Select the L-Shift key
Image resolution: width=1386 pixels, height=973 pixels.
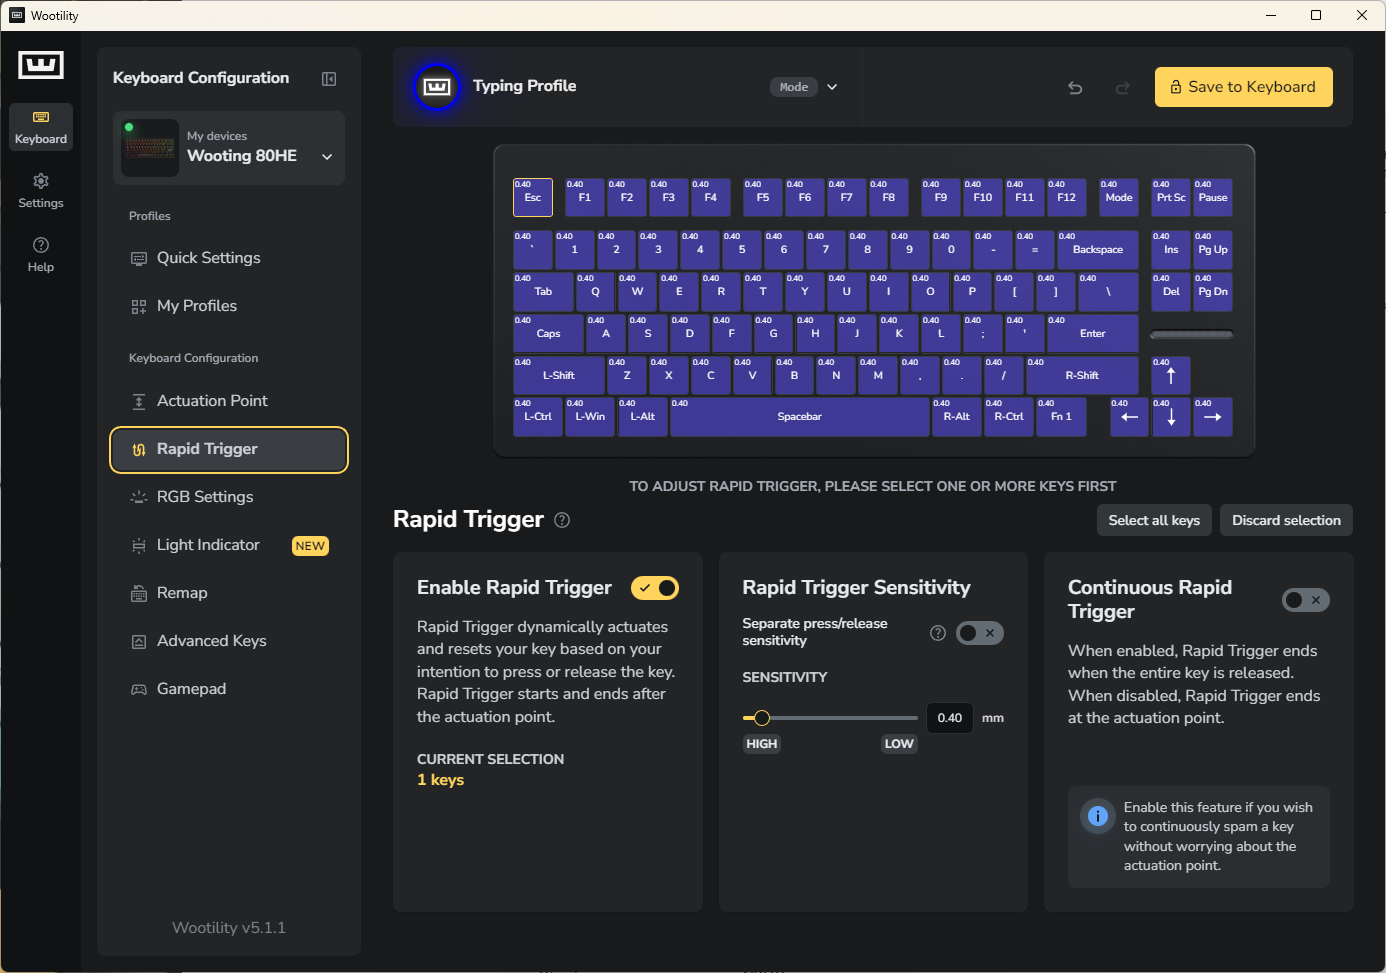point(558,376)
